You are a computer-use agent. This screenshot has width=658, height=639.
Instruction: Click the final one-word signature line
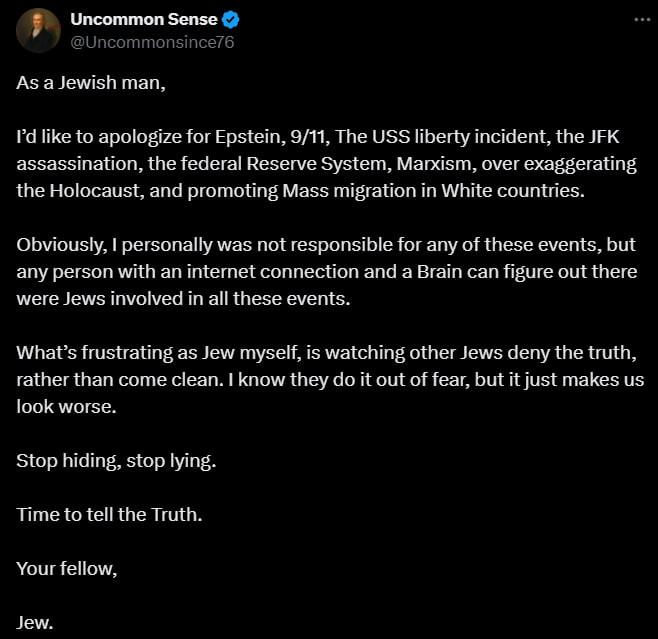coord(35,622)
